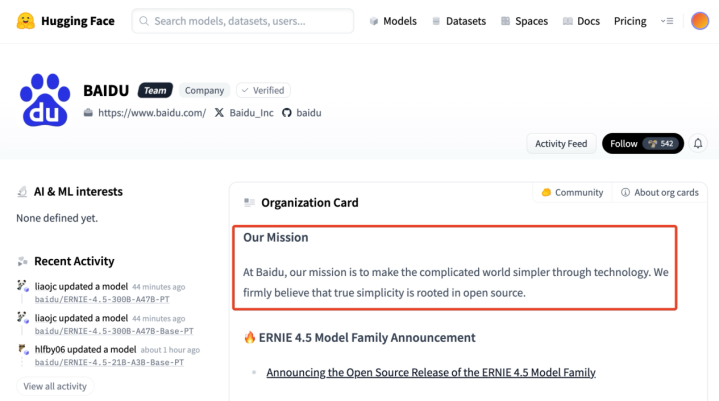Expand the extra navigation menu

tap(667, 21)
